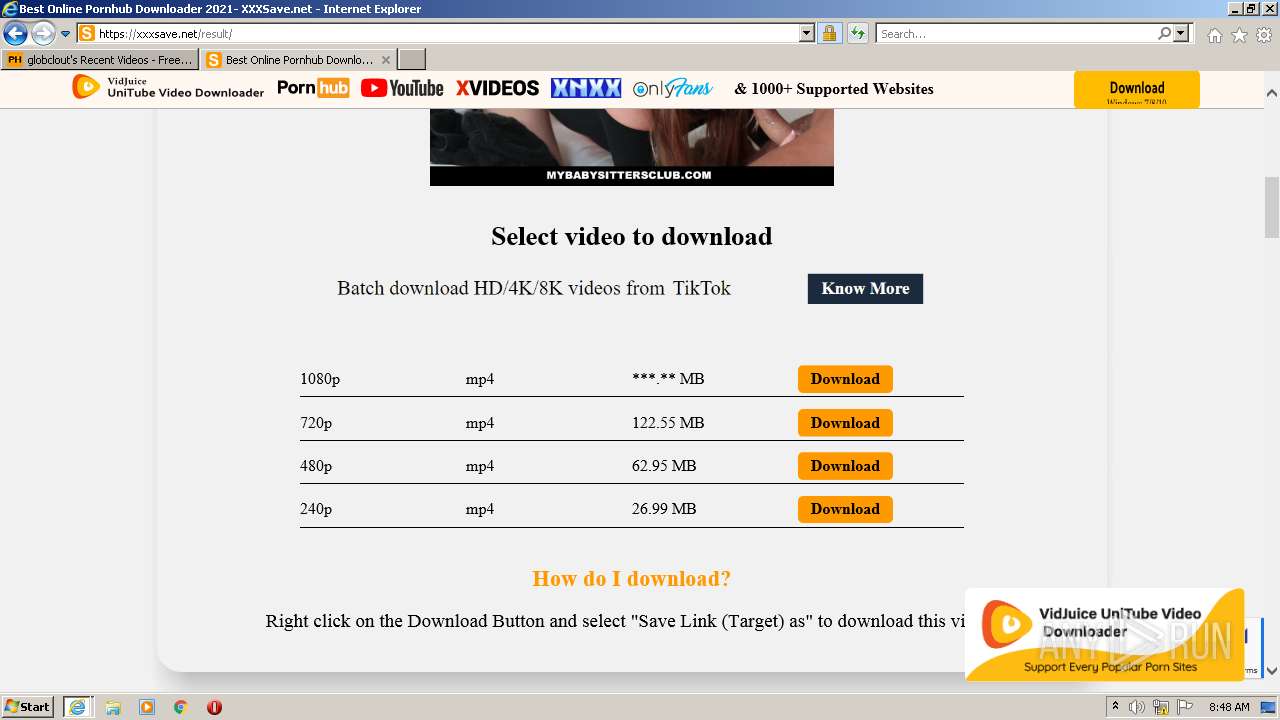The width and height of the screenshot is (1280, 720).
Task: Click the Internet Explorer taskbar icon
Action: pos(77,707)
